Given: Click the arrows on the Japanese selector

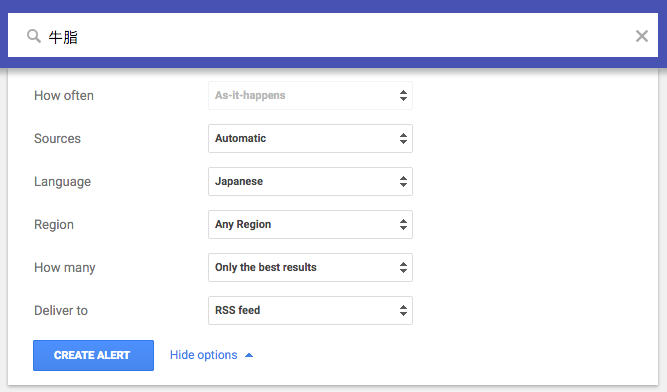Looking at the screenshot, I should point(403,182).
